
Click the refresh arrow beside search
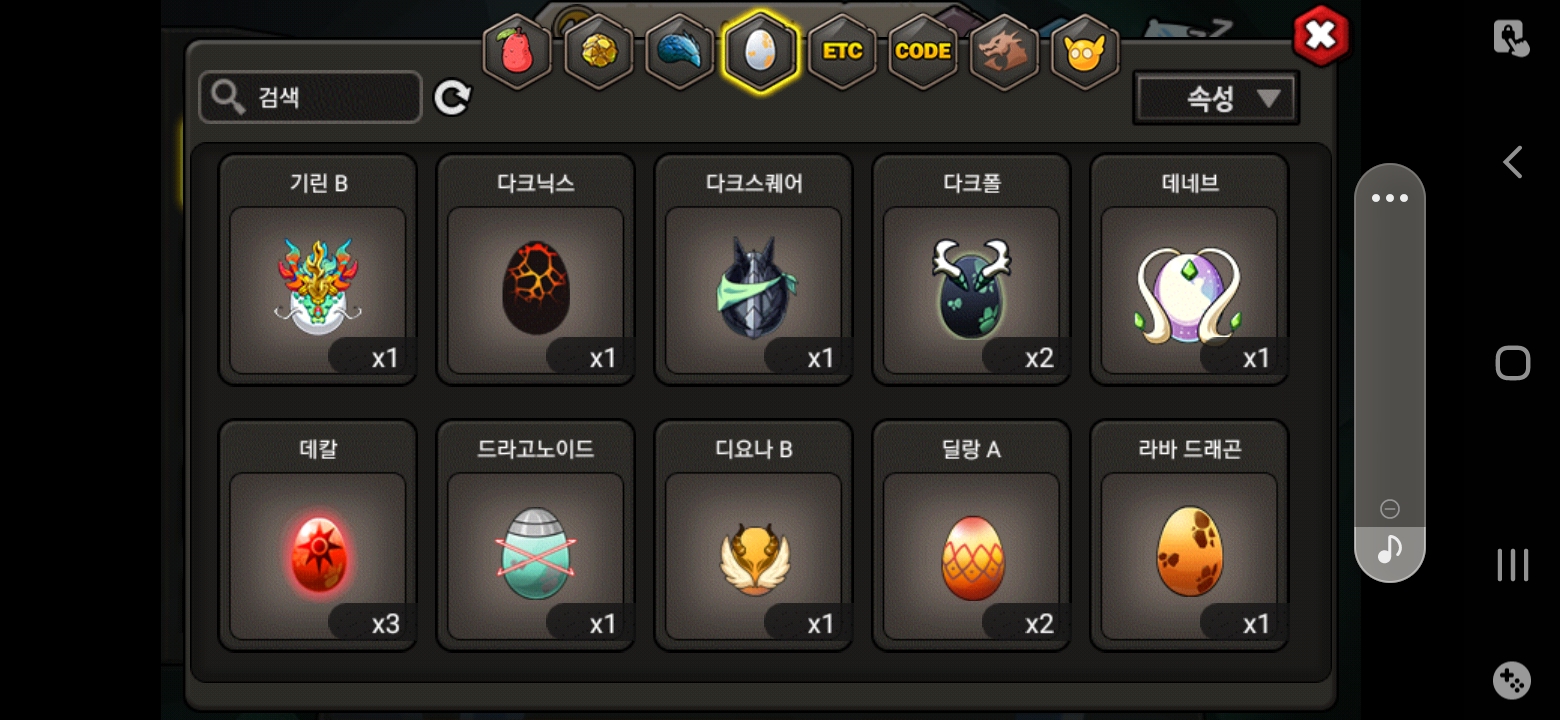pos(452,98)
